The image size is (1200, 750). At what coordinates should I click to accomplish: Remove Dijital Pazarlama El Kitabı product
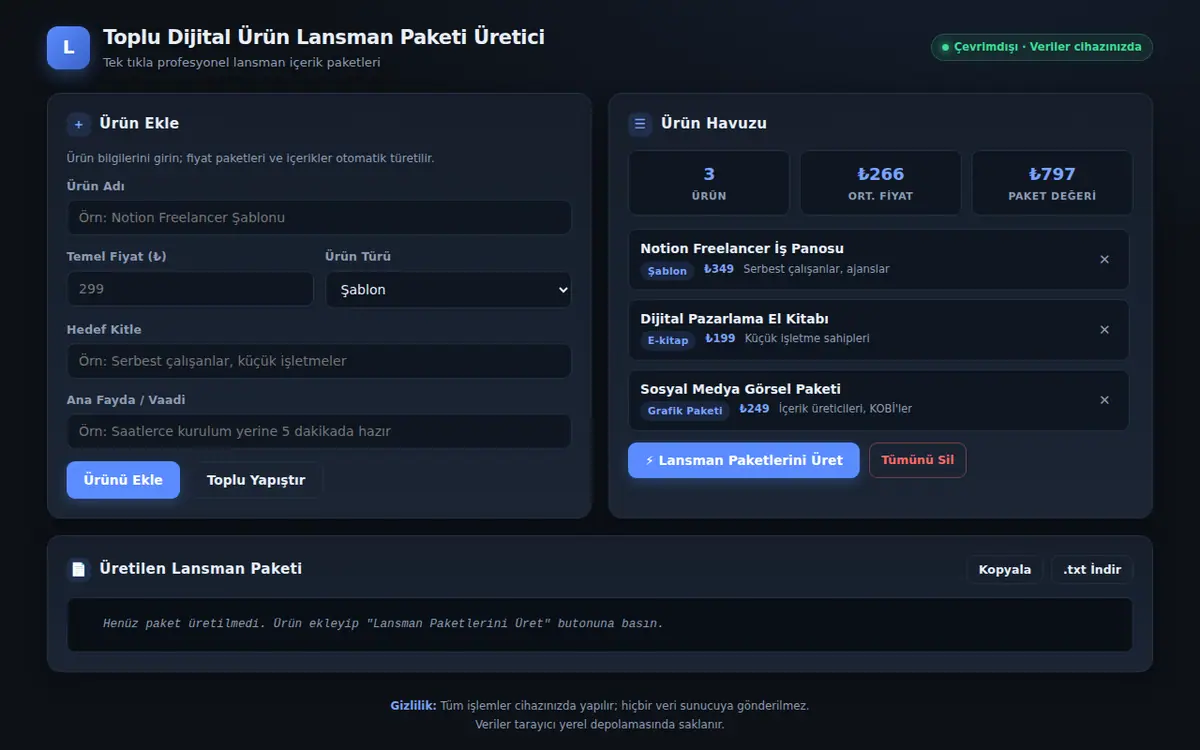point(1104,330)
